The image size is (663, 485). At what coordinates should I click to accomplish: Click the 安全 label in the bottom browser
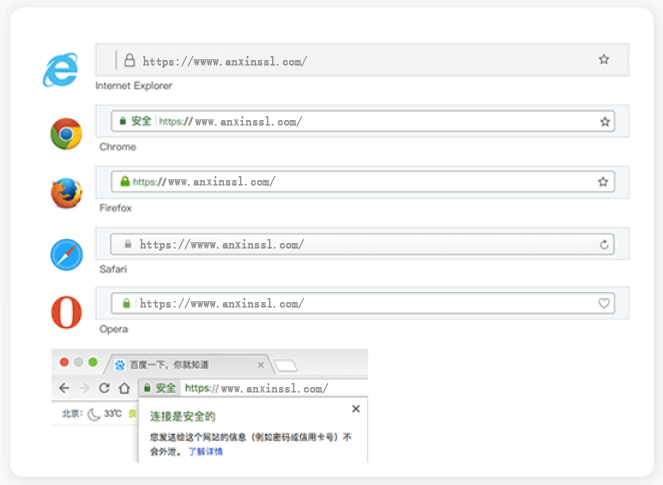pyautogui.click(x=165, y=388)
